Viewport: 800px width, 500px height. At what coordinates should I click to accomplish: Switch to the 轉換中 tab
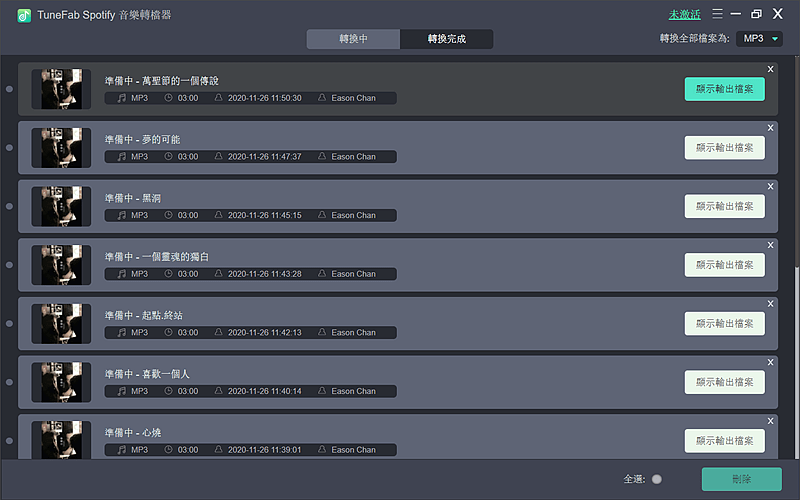354,39
